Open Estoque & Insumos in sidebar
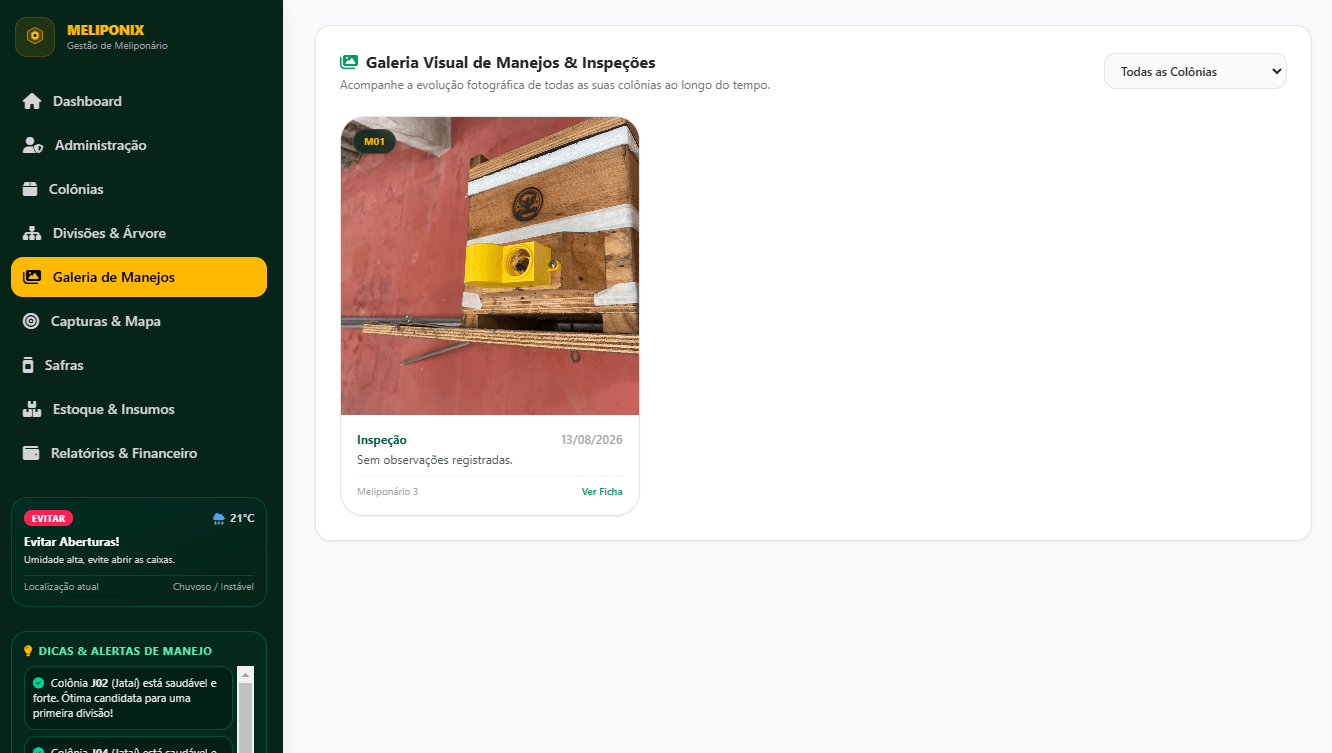 139,409
